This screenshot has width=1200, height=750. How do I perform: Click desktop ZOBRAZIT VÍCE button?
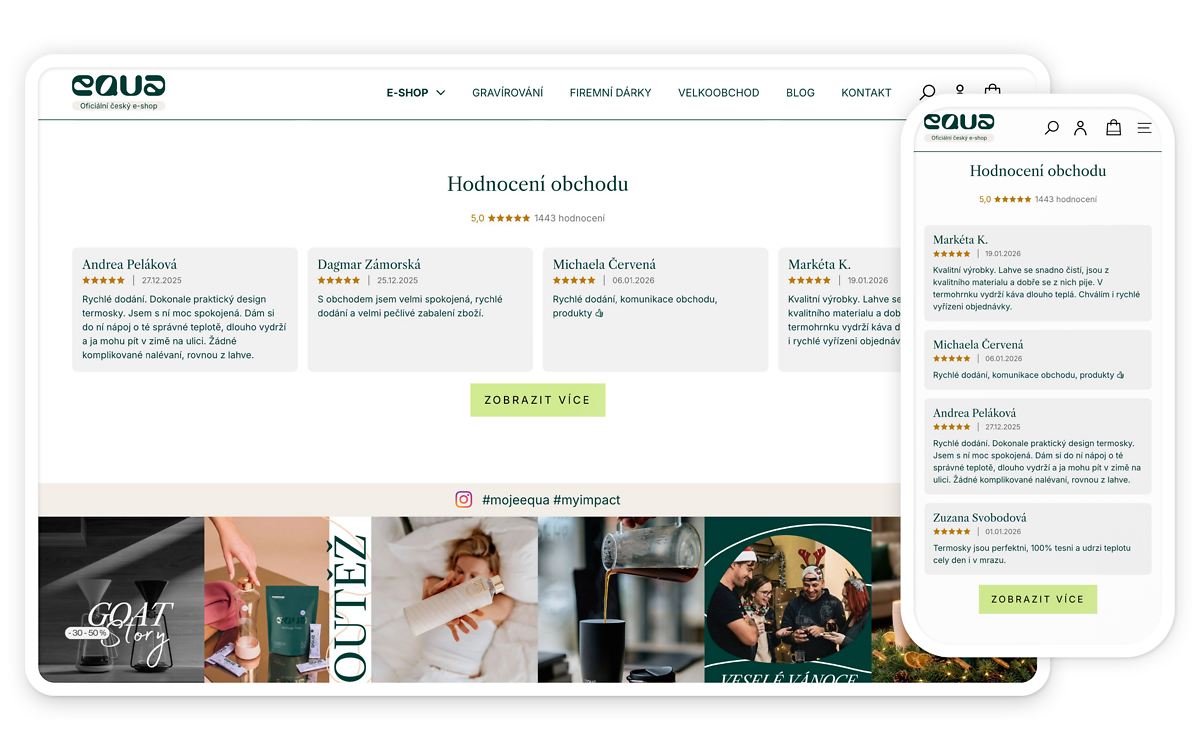(538, 400)
